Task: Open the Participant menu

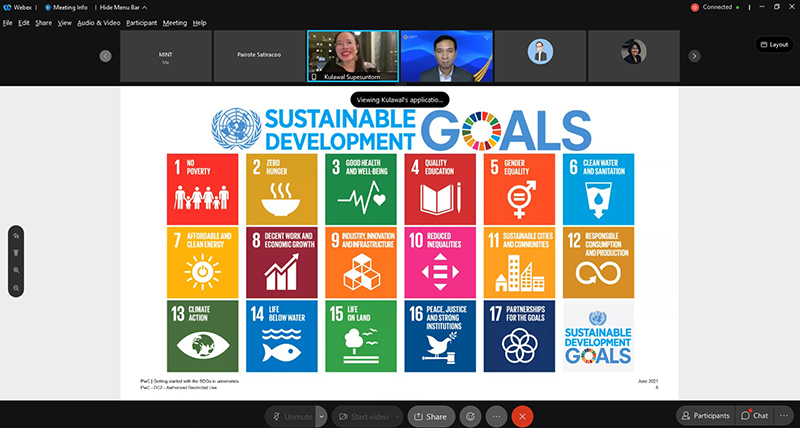Action: 141,22
